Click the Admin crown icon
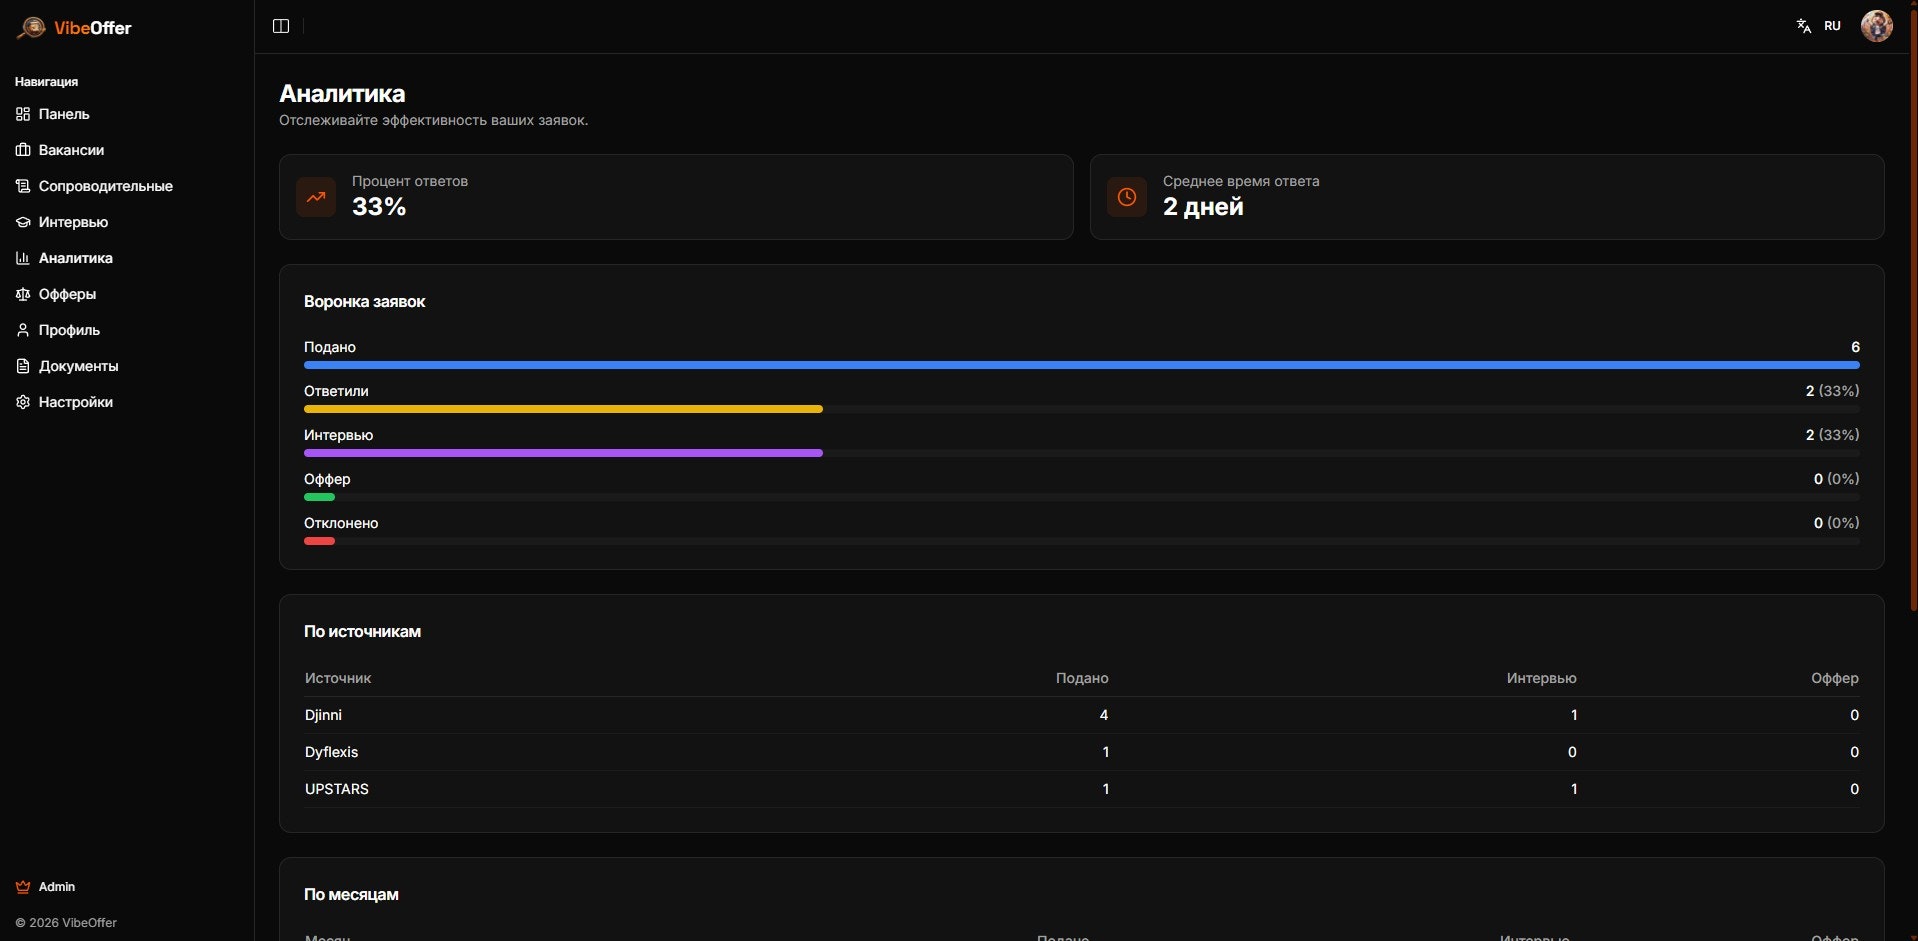The height and width of the screenshot is (941, 1918). pyautogui.click(x=23, y=887)
